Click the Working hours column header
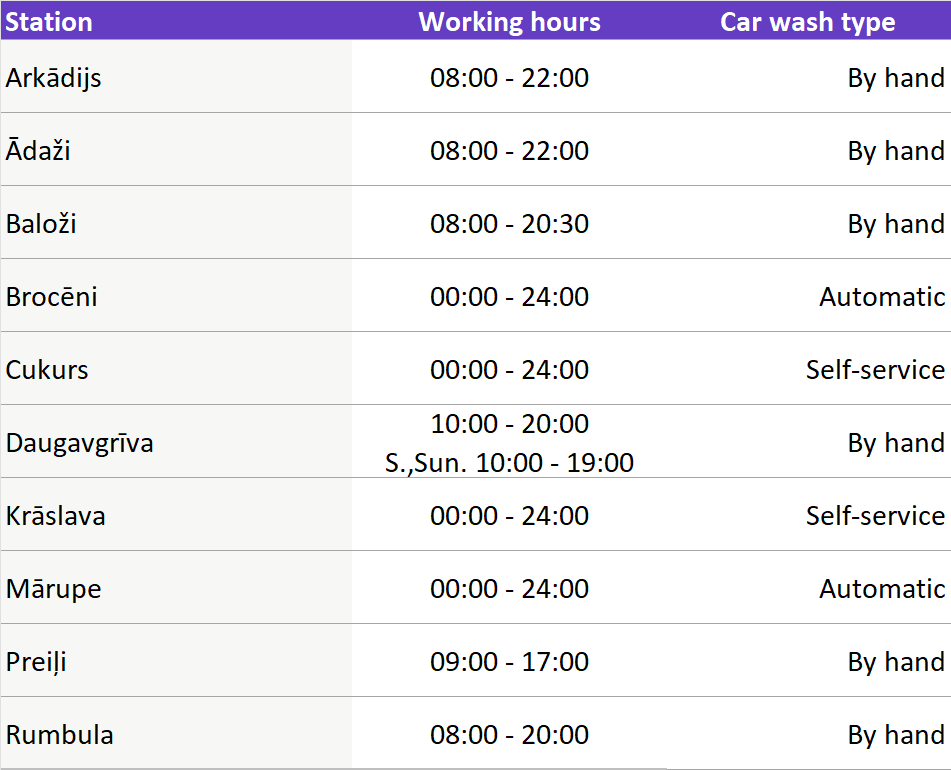Screen dimensions: 951x770 (x=509, y=22)
